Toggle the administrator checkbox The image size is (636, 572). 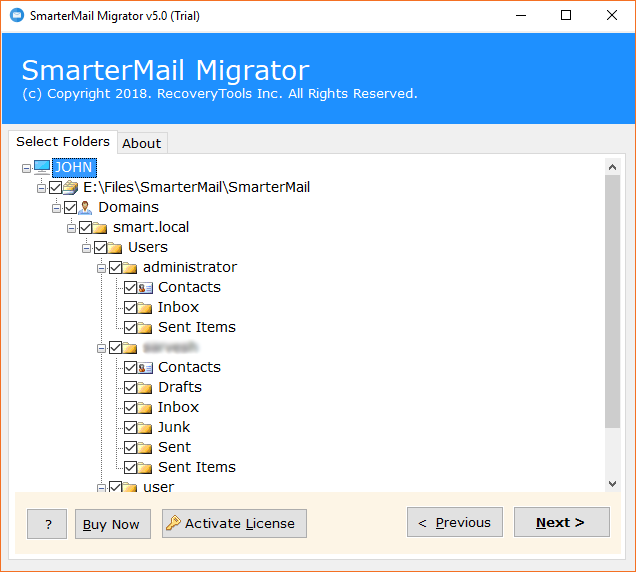click(116, 267)
